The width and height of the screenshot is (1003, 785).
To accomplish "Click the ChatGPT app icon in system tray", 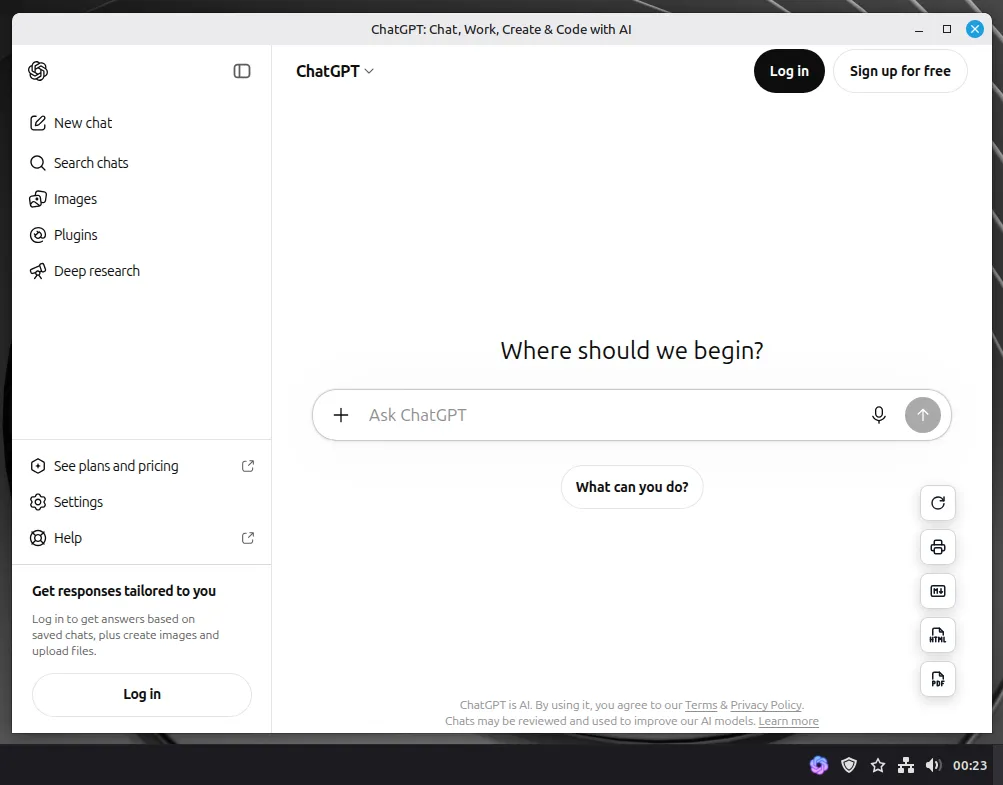I will (x=819, y=765).
